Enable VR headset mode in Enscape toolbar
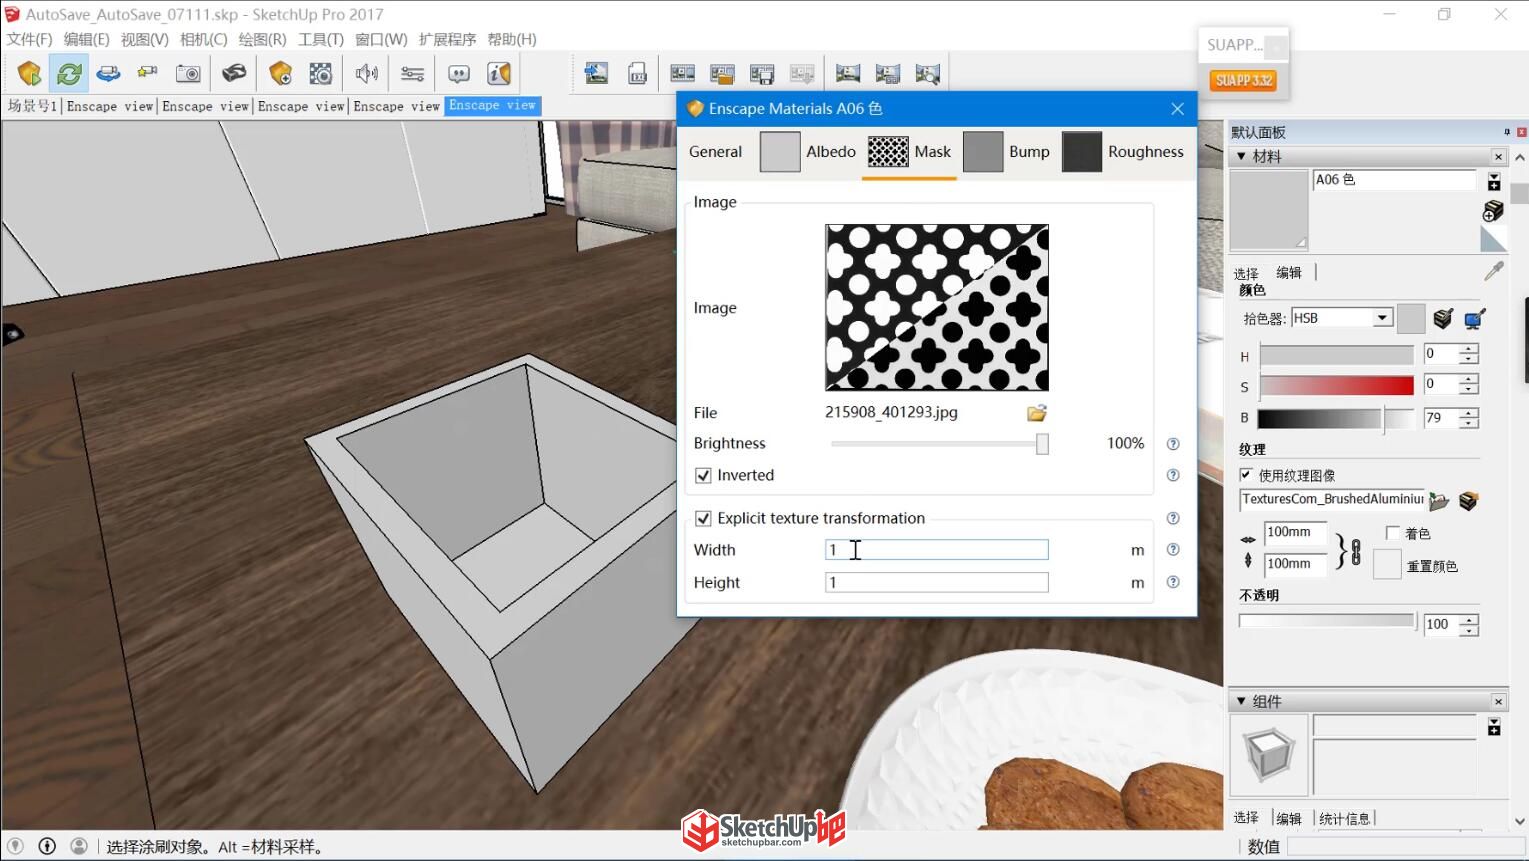 pos(234,73)
